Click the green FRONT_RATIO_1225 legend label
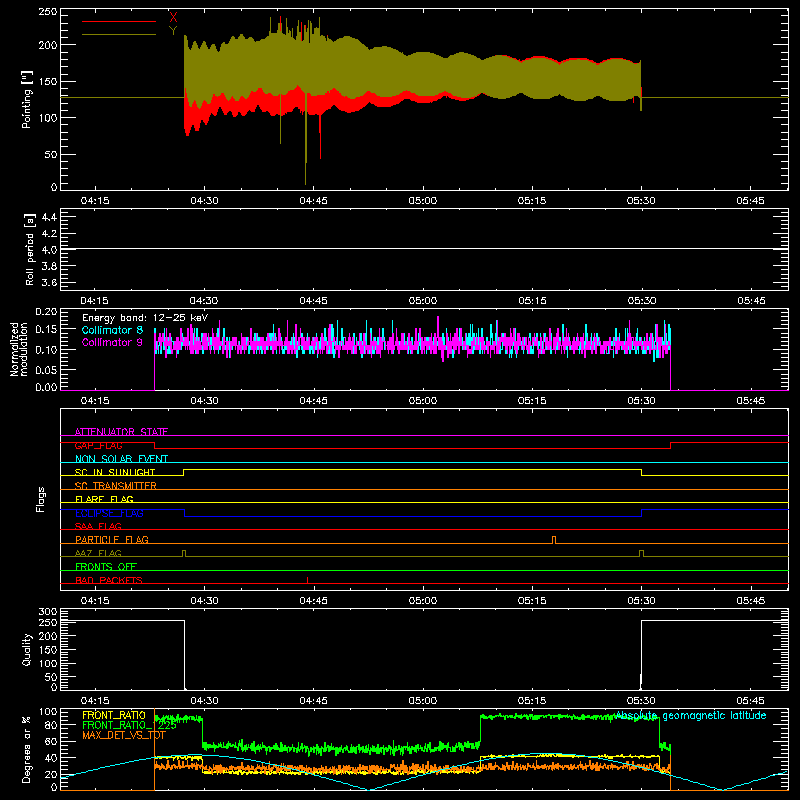The width and height of the screenshot is (800, 800). pos(130,725)
